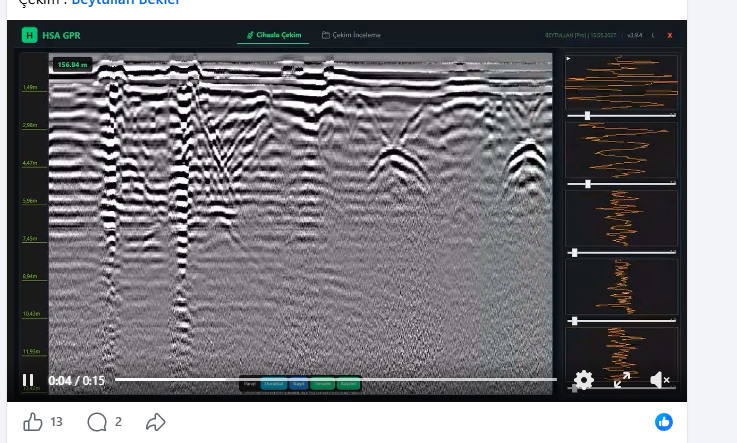The height and width of the screenshot is (443, 737).
Task: Seek using the video progress bar
Action: pos(335,379)
